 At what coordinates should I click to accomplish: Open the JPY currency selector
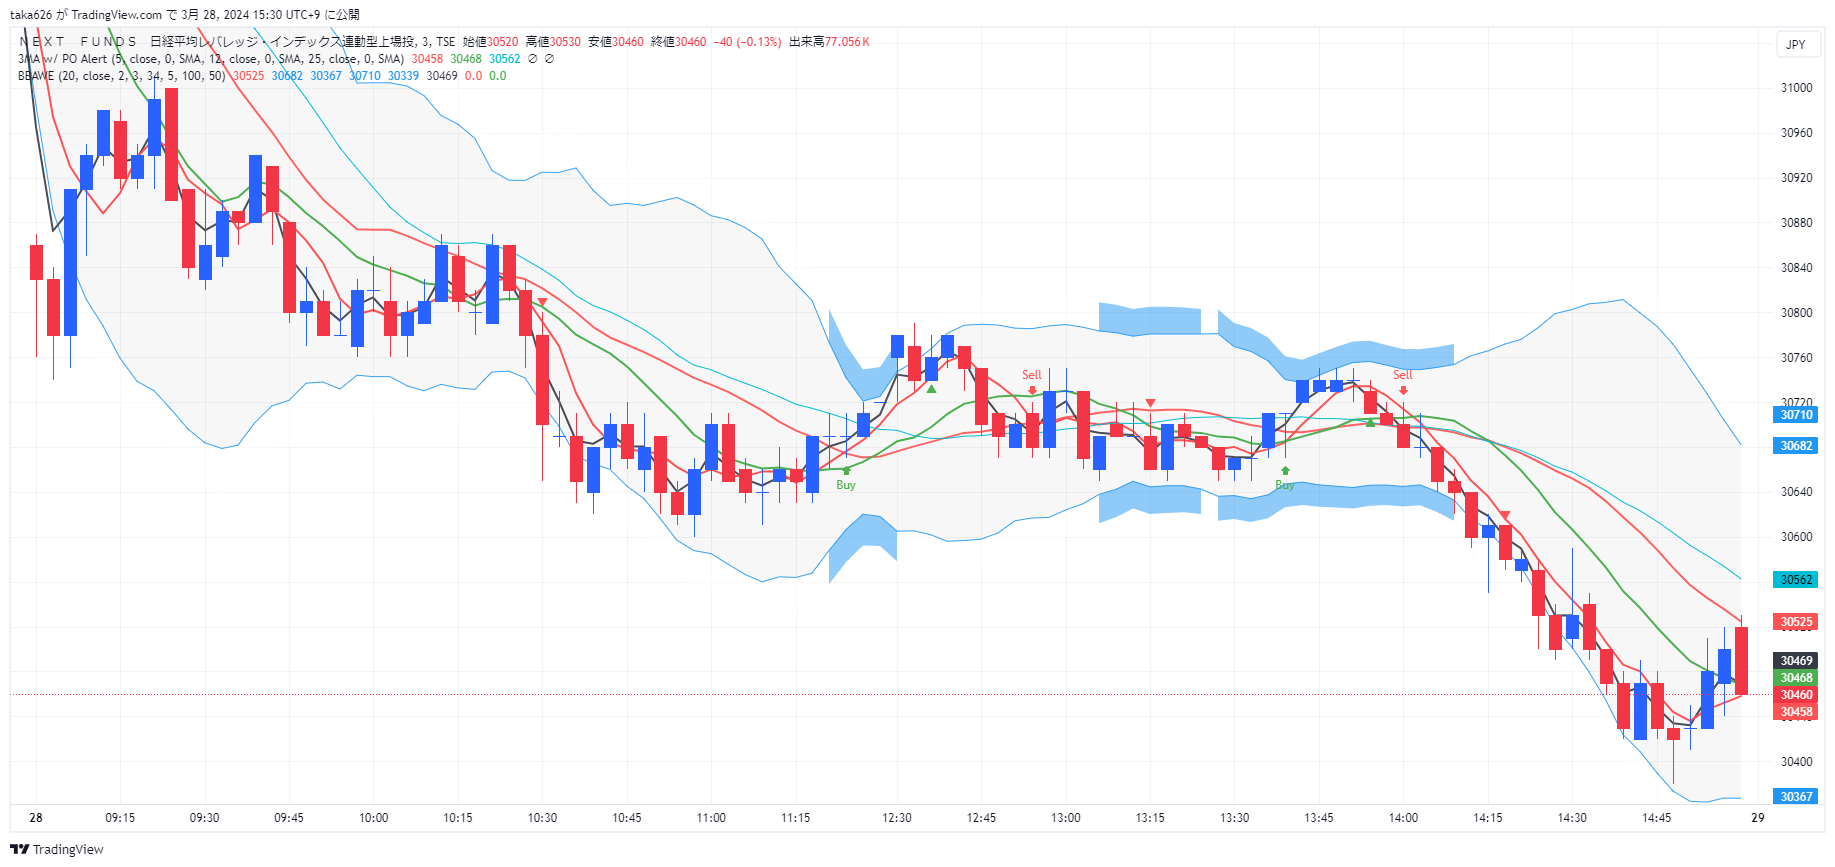(1796, 44)
